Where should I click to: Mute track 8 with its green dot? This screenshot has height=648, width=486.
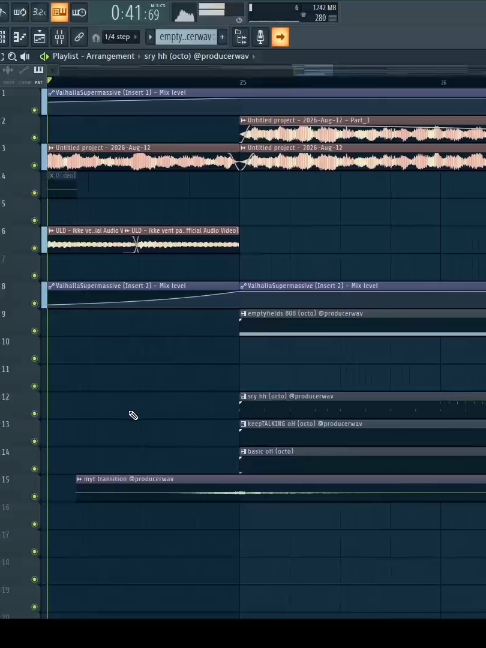[x=34, y=303]
